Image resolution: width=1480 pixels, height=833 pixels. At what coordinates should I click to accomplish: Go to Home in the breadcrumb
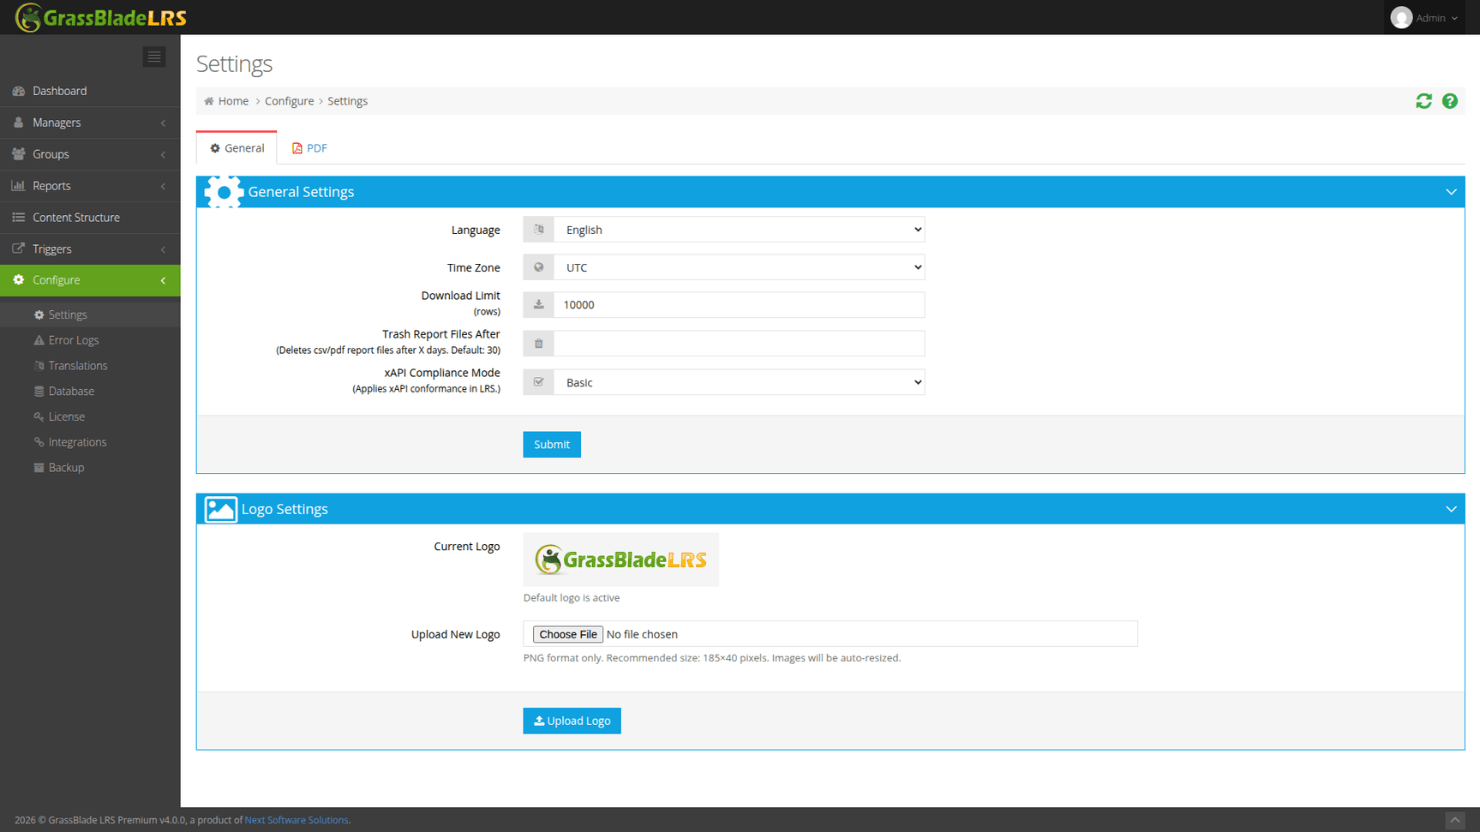[x=233, y=101]
